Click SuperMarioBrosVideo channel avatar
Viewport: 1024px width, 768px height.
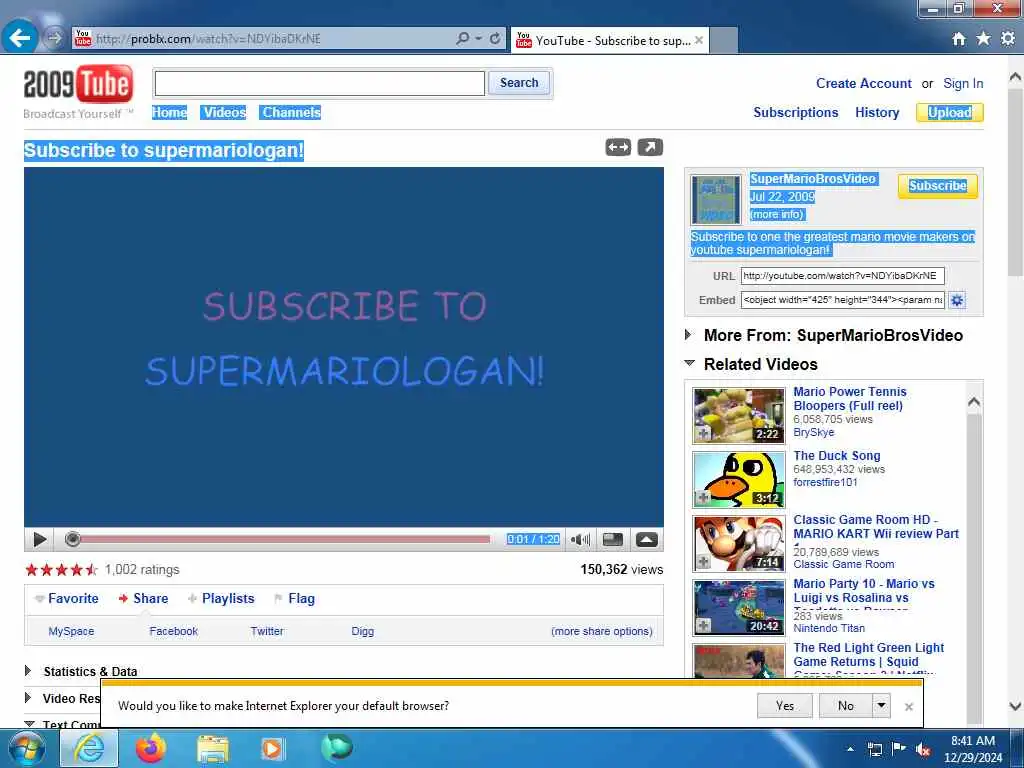click(716, 199)
